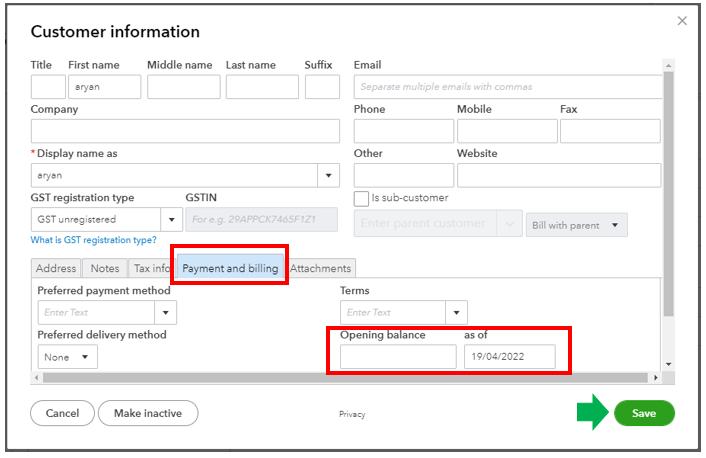
Task: Click the Make inactive button
Action: coord(148,413)
